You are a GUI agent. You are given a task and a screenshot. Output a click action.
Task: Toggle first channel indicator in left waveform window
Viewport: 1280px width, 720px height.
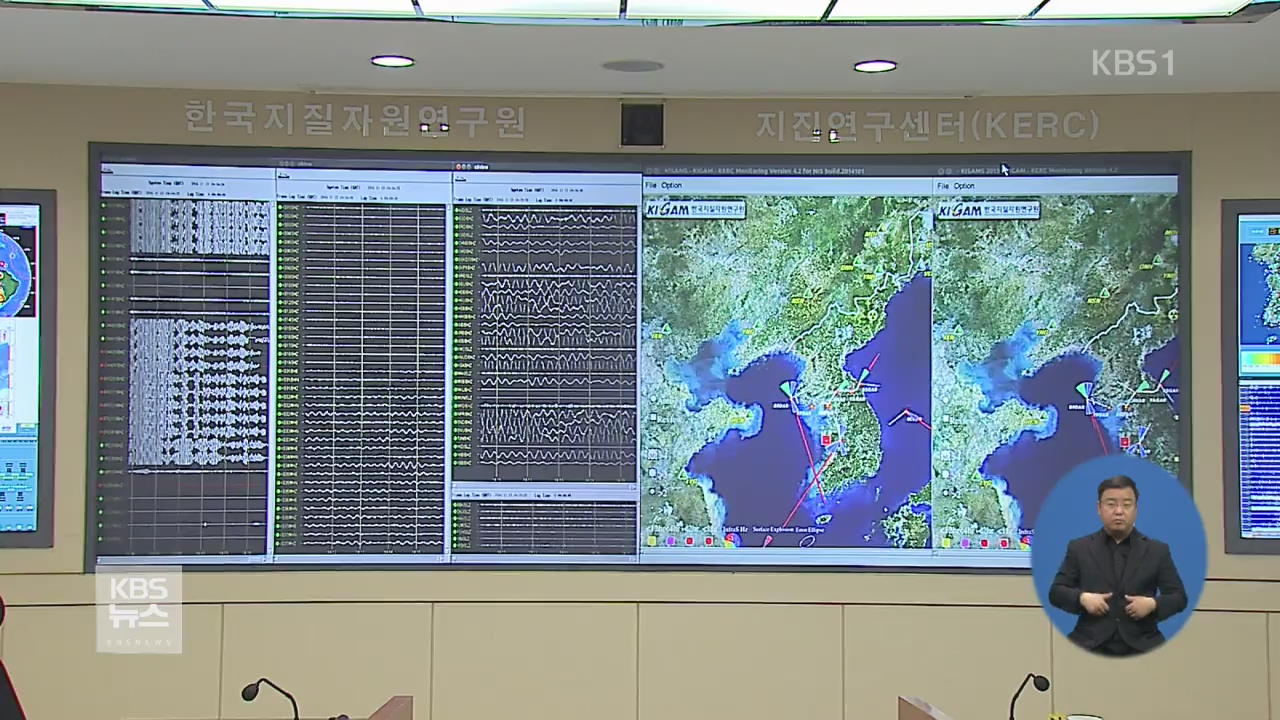(103, 205)
